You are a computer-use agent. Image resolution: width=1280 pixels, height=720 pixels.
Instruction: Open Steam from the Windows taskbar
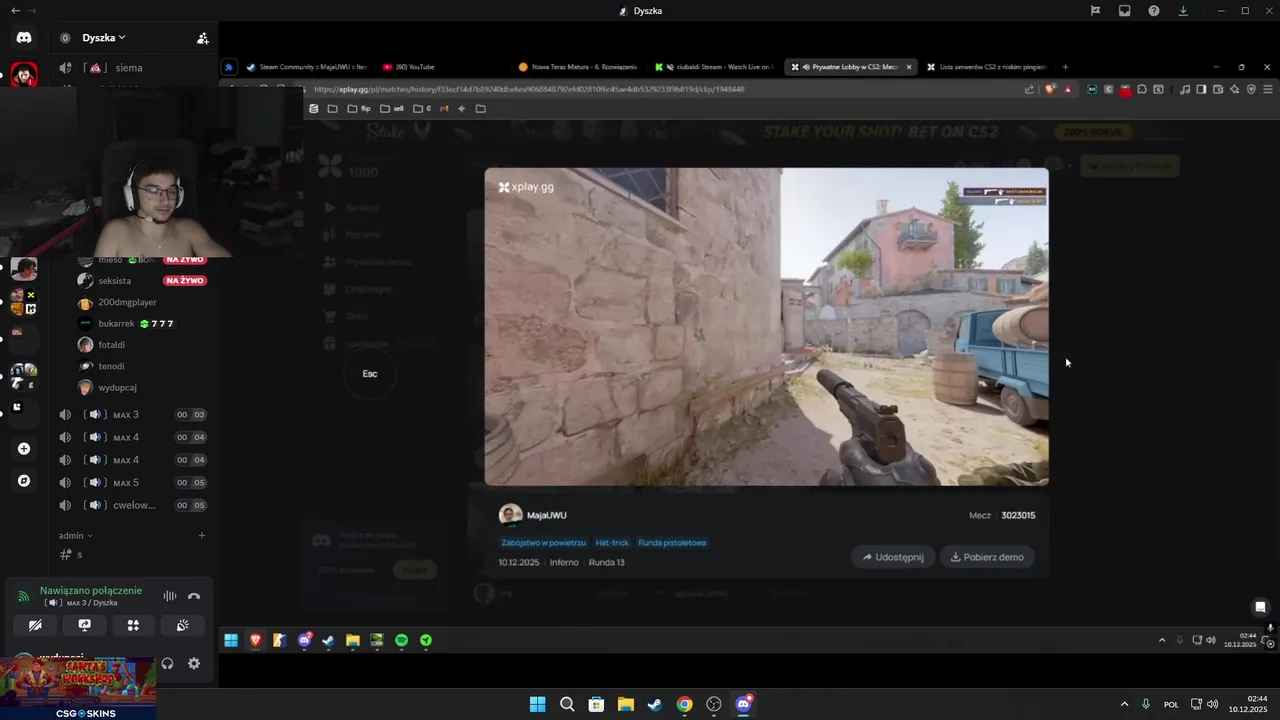(655, 704)
